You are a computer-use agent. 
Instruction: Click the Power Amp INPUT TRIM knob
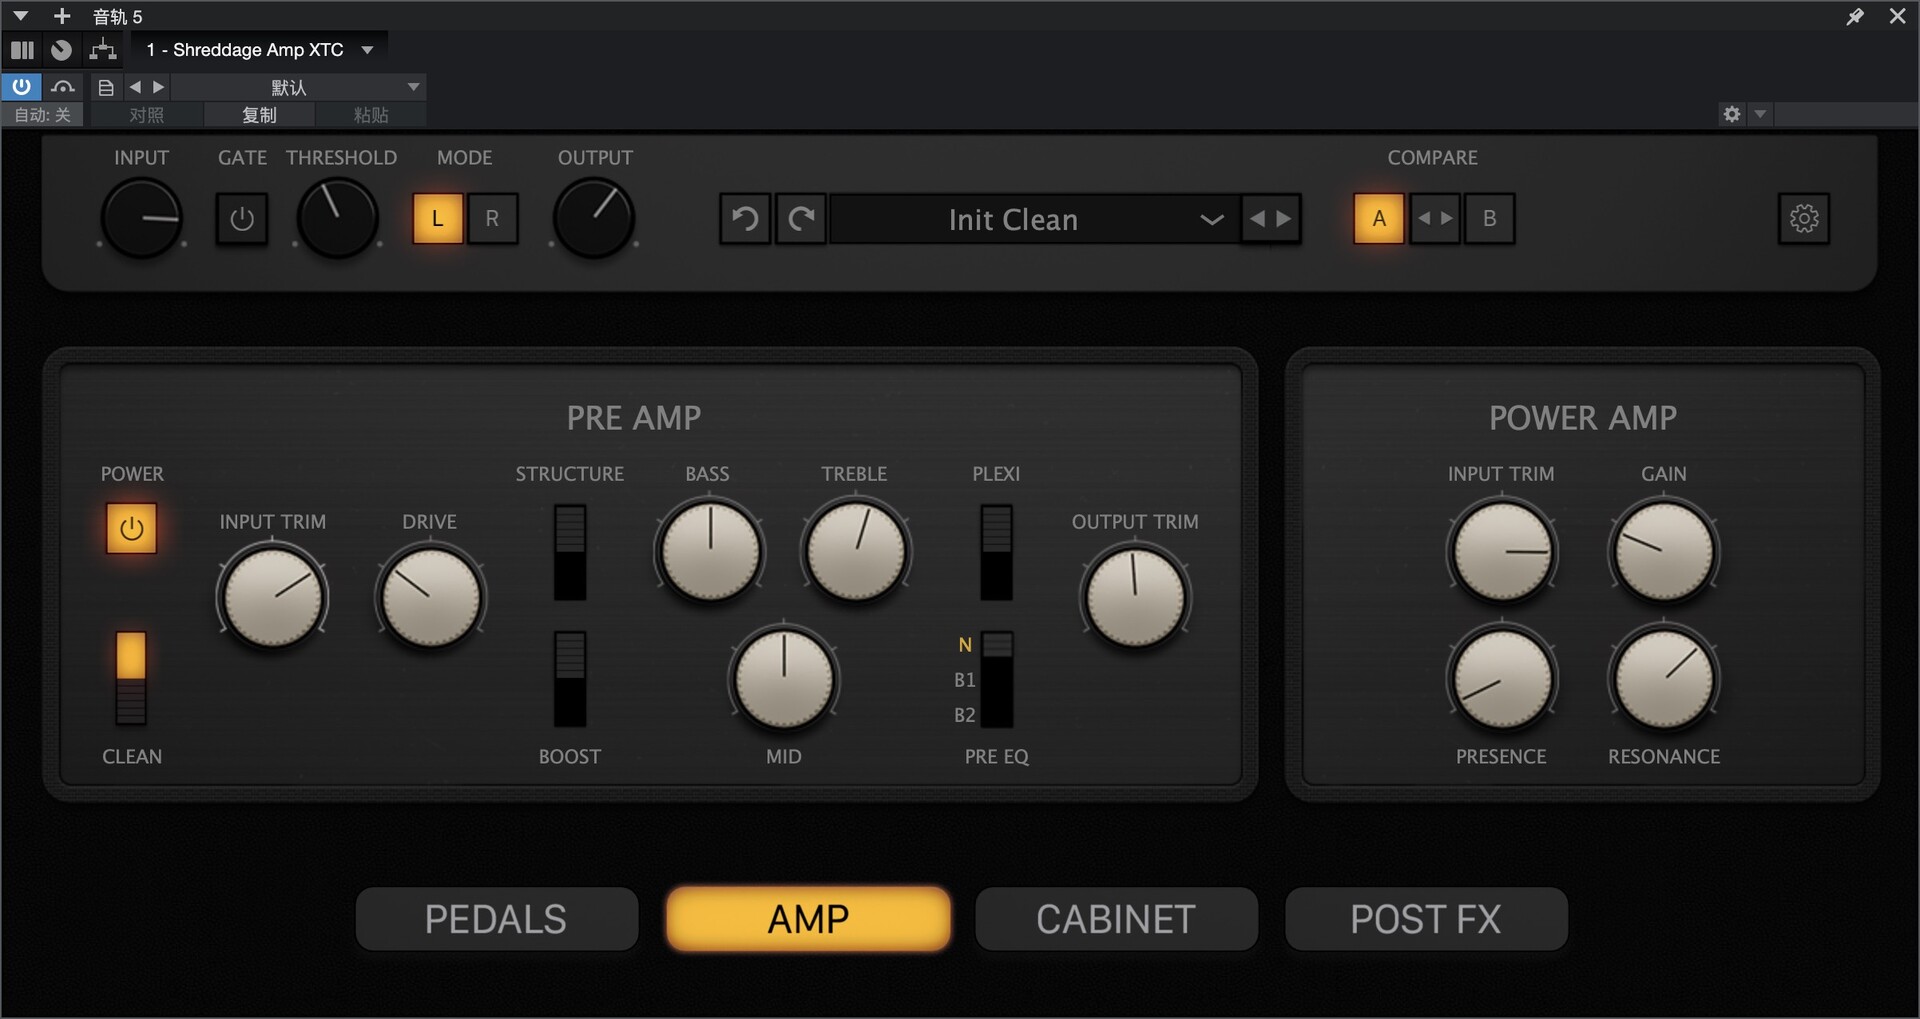point(1502,551)
